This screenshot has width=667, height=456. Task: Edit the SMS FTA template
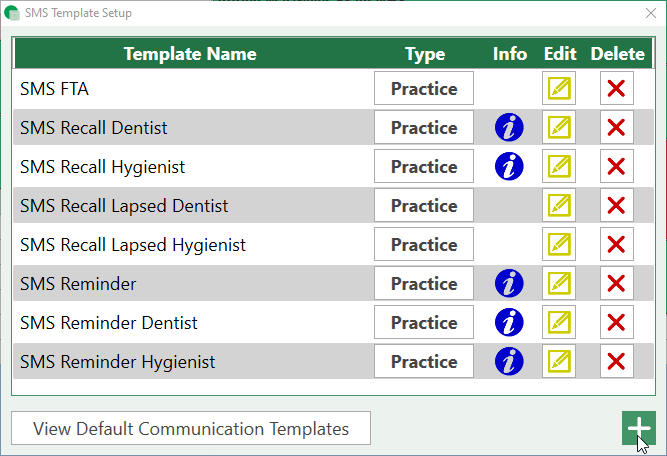[559, 88]
